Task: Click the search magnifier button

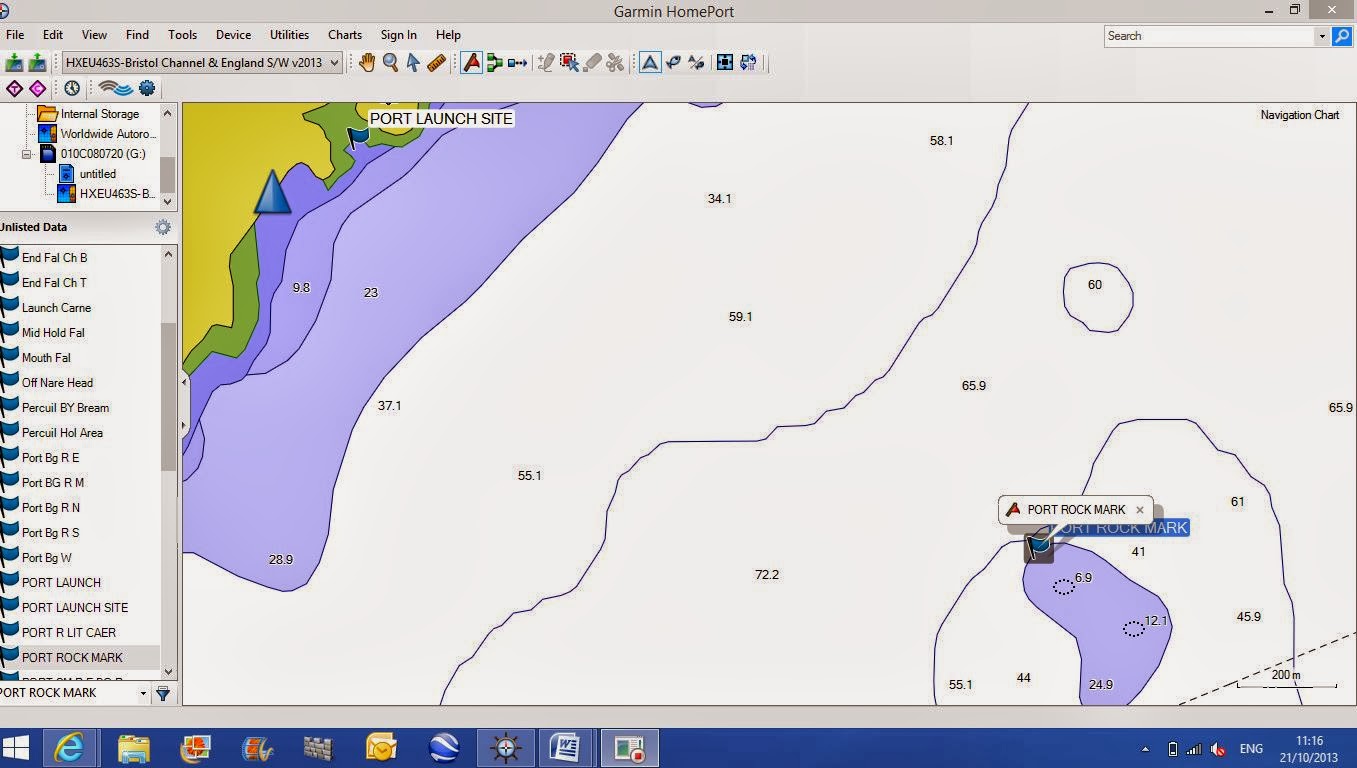Action: 1342,36
